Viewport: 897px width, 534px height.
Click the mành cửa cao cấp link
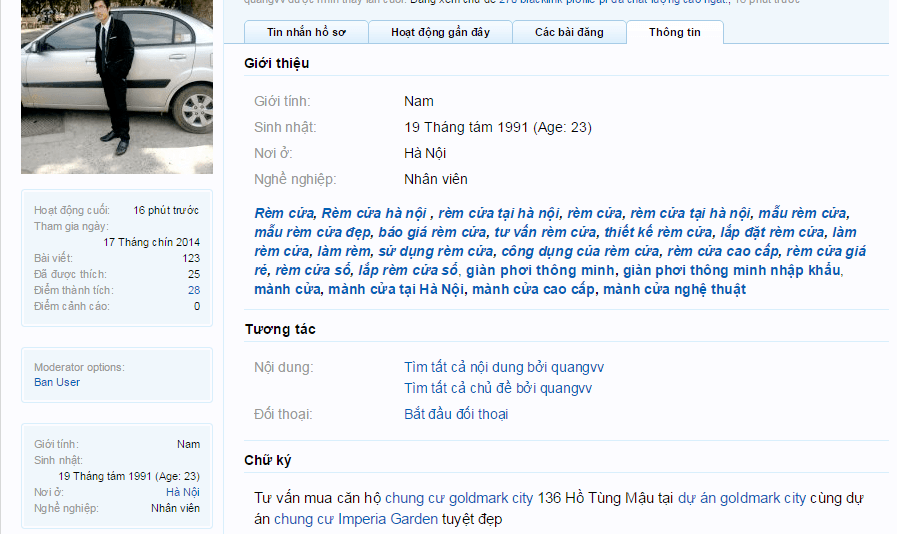point(533,289)
